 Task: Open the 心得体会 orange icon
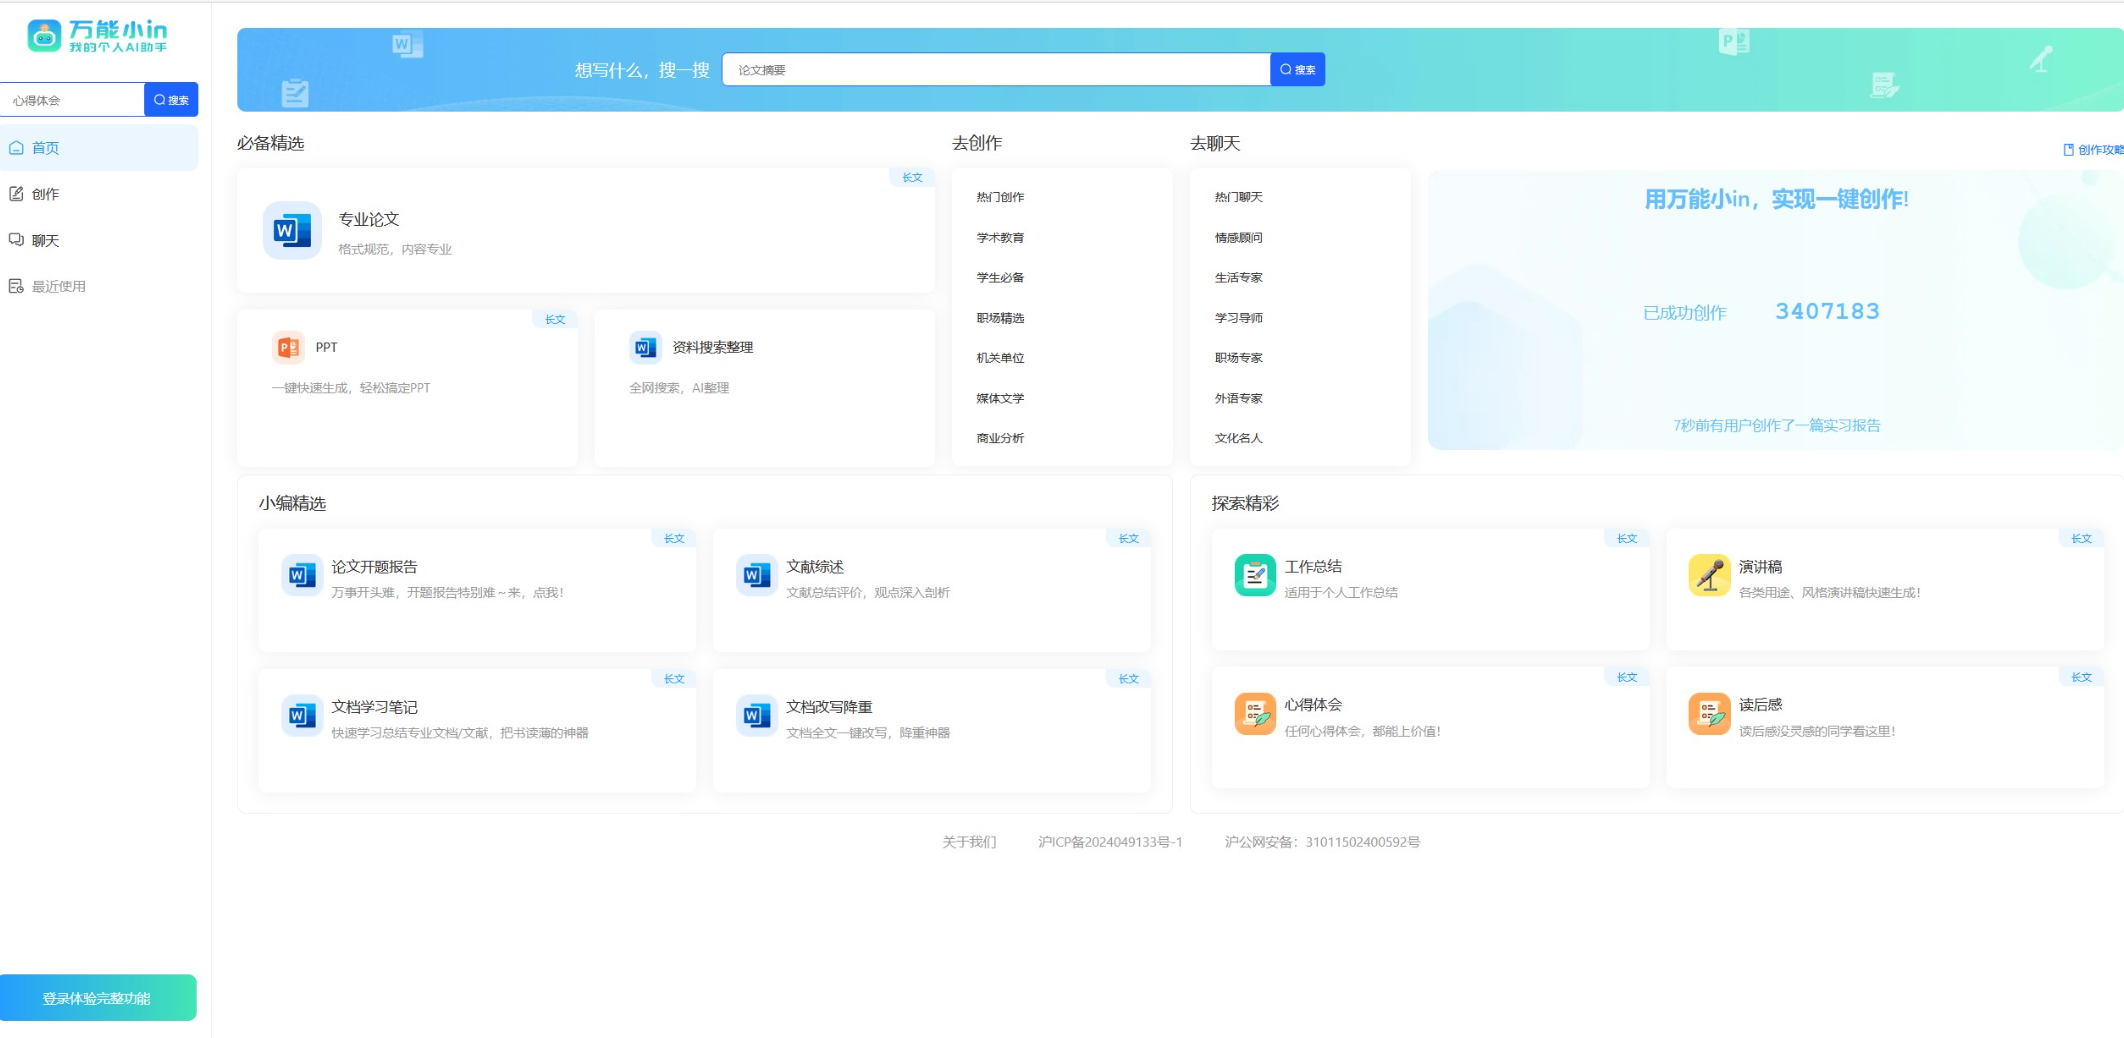click(x=1254, y=713)
